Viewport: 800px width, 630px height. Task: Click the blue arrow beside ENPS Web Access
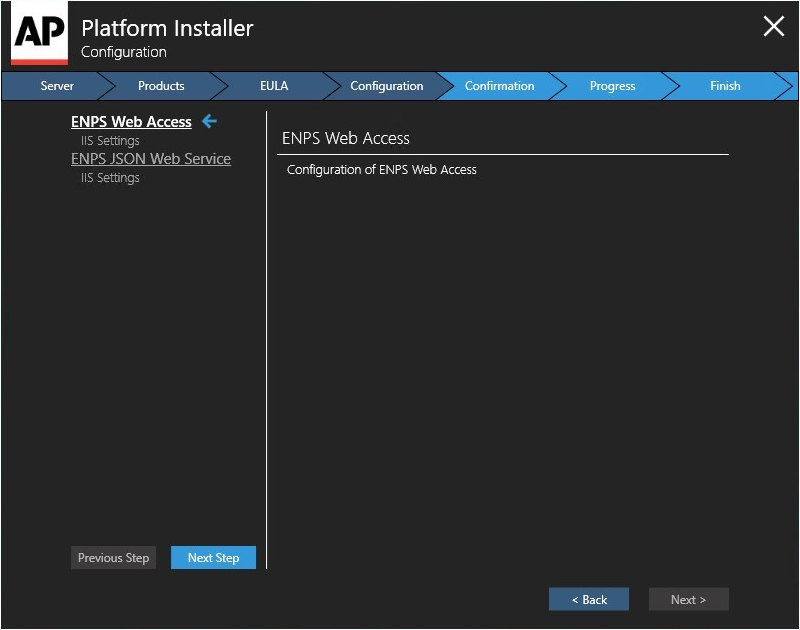pos(209,121)
